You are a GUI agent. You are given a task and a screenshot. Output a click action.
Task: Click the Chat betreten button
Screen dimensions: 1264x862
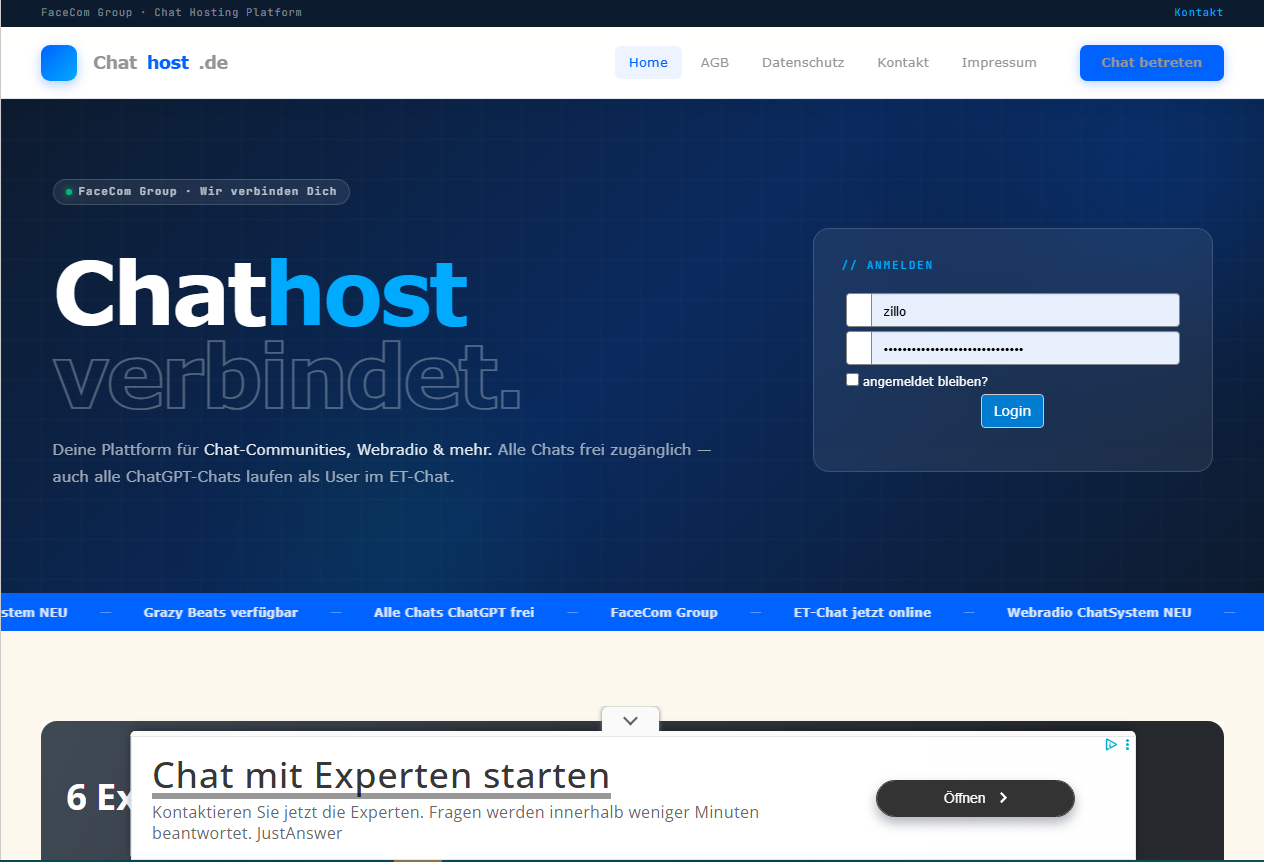(x=1151, y=62)
